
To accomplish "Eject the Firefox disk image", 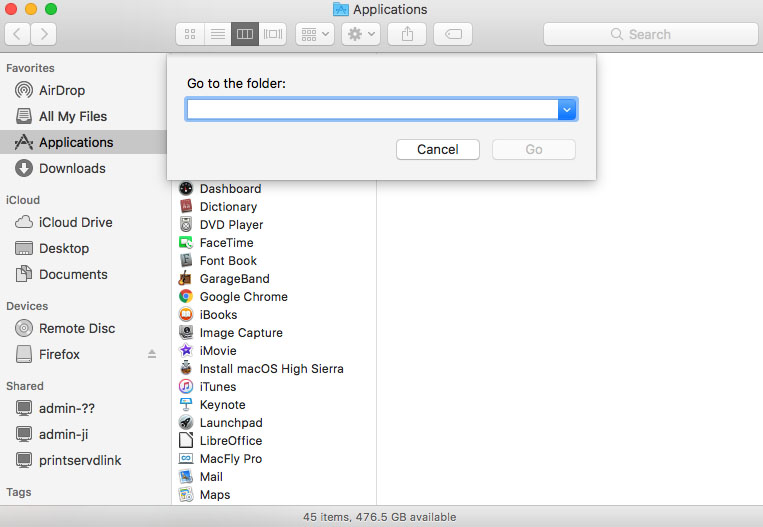I will tap(152, 354).
